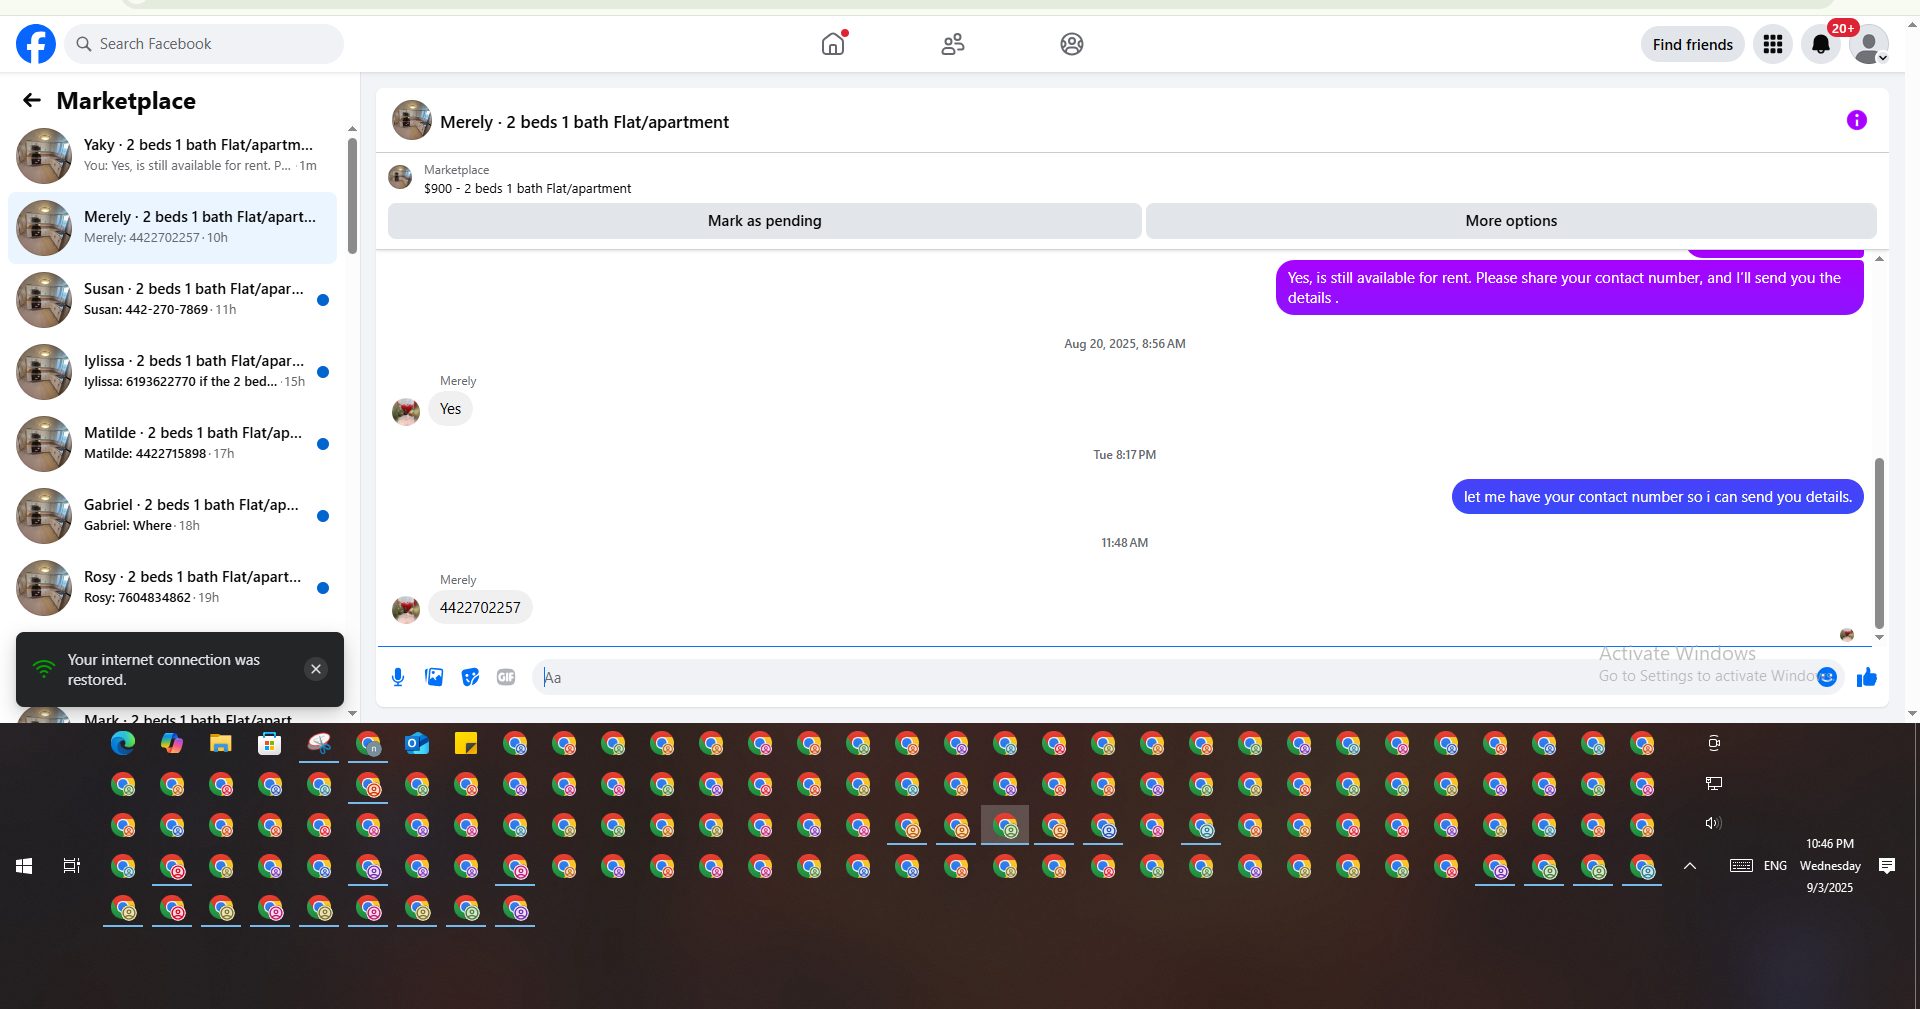
Task: Attach a photo using the image icon
Action: coord(434,677)
